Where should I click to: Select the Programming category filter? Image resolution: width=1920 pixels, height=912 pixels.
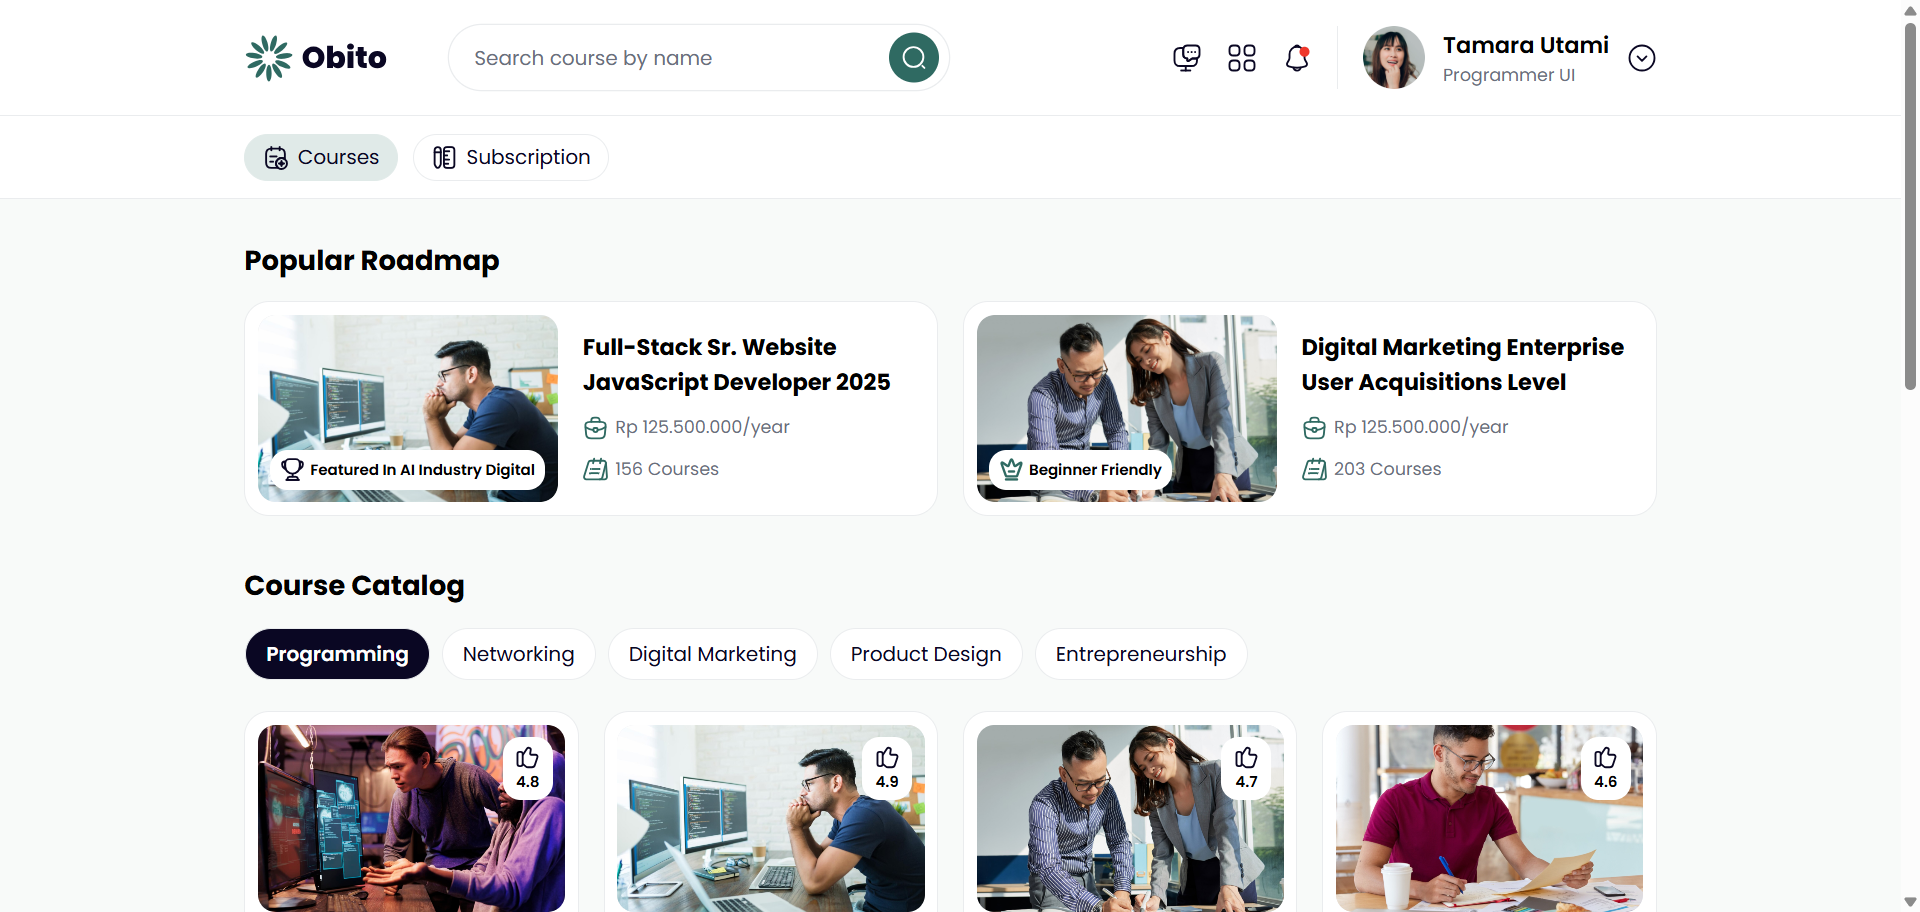point(337,654)
